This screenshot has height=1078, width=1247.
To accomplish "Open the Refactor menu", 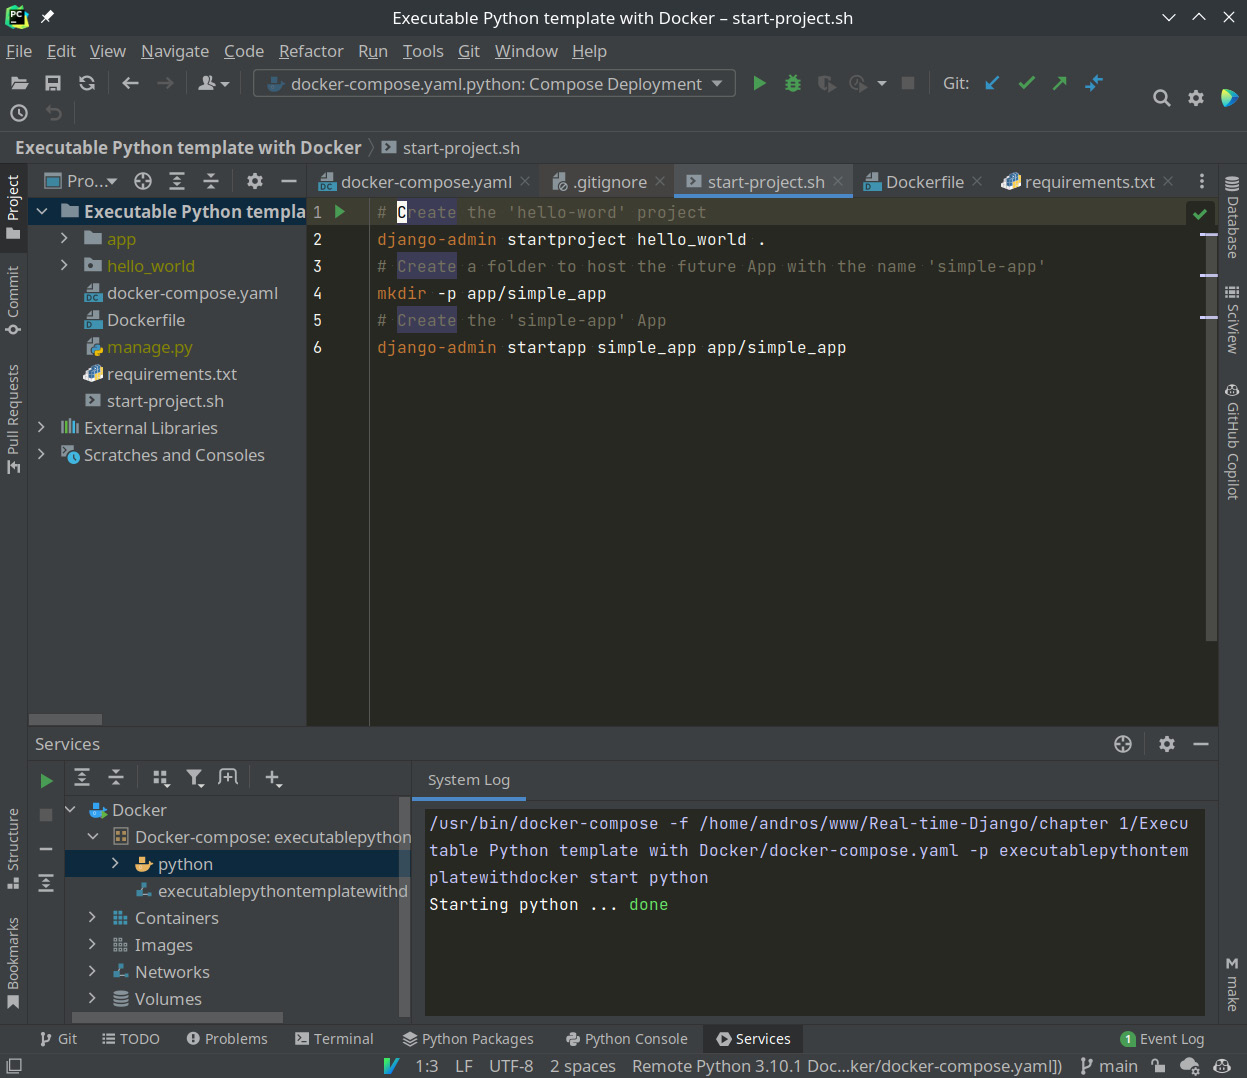I will (310, 51).
